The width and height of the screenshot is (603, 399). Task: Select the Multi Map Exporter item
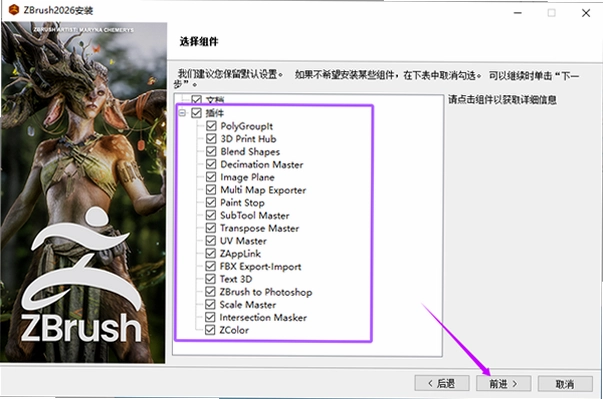(263, 190)
